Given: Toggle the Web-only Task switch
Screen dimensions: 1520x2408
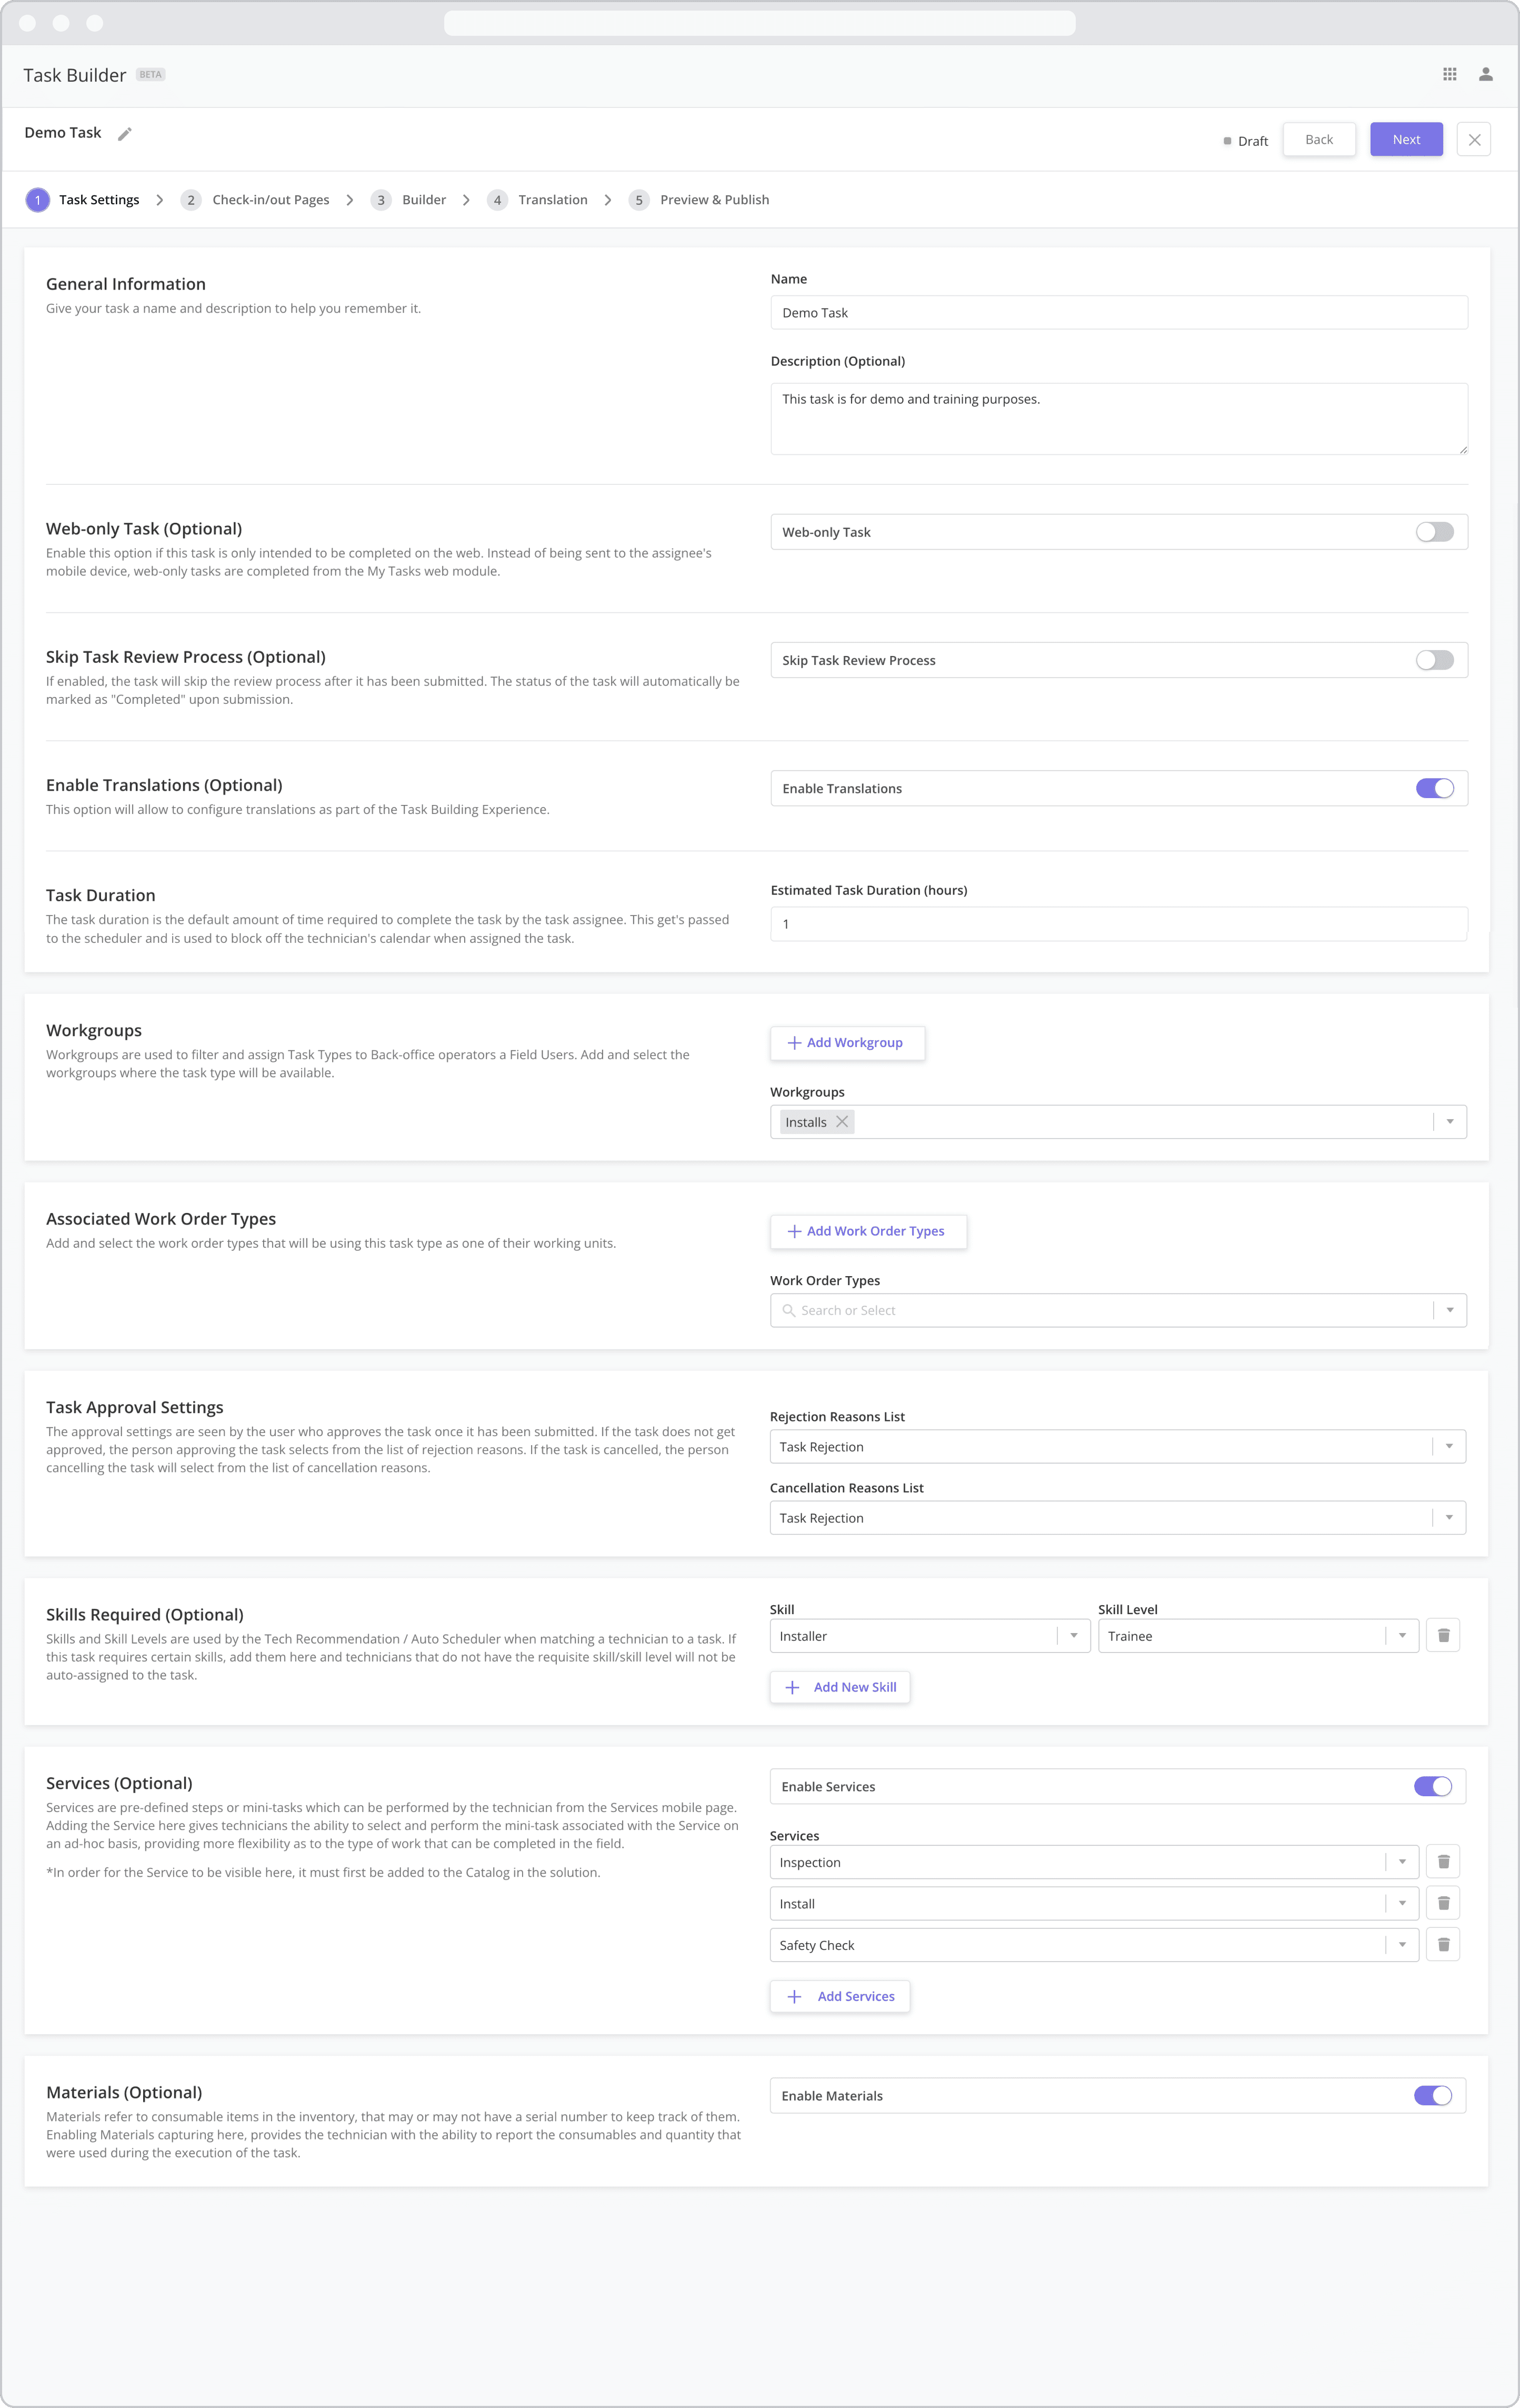Looking at the screenshot, I should pyautogui.click(x=1434, y=532).
